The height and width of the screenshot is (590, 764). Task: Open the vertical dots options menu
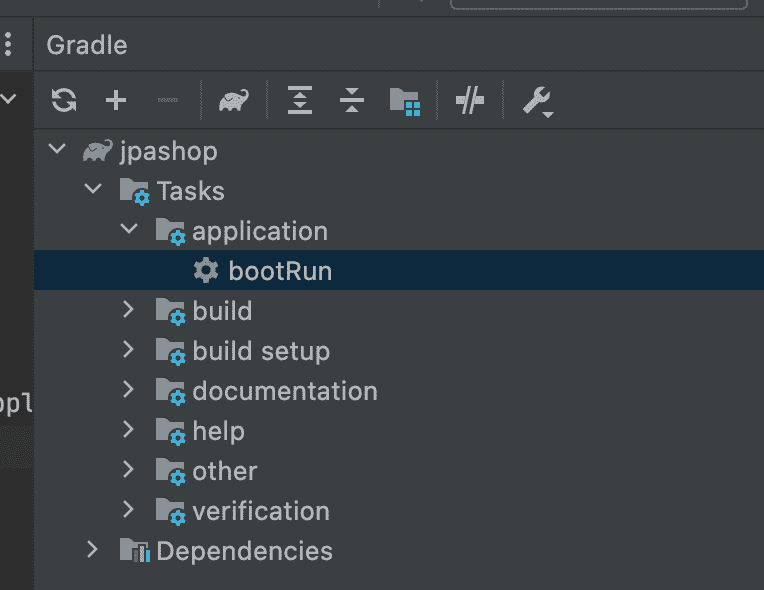coord(8,44)
